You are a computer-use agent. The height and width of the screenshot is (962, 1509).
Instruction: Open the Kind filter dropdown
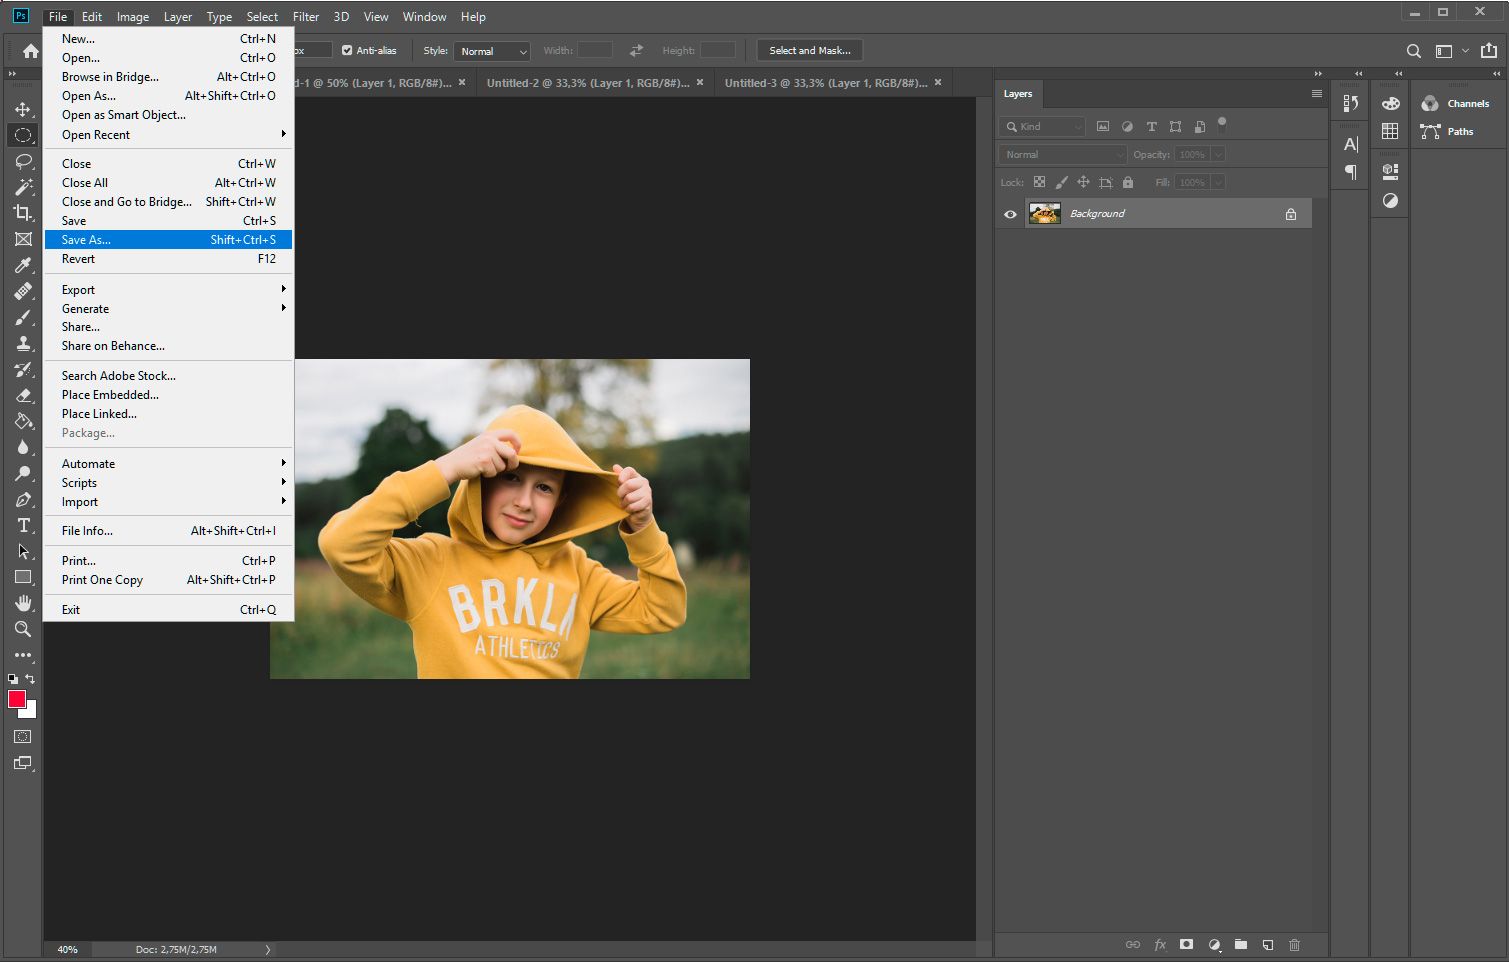1040,126
